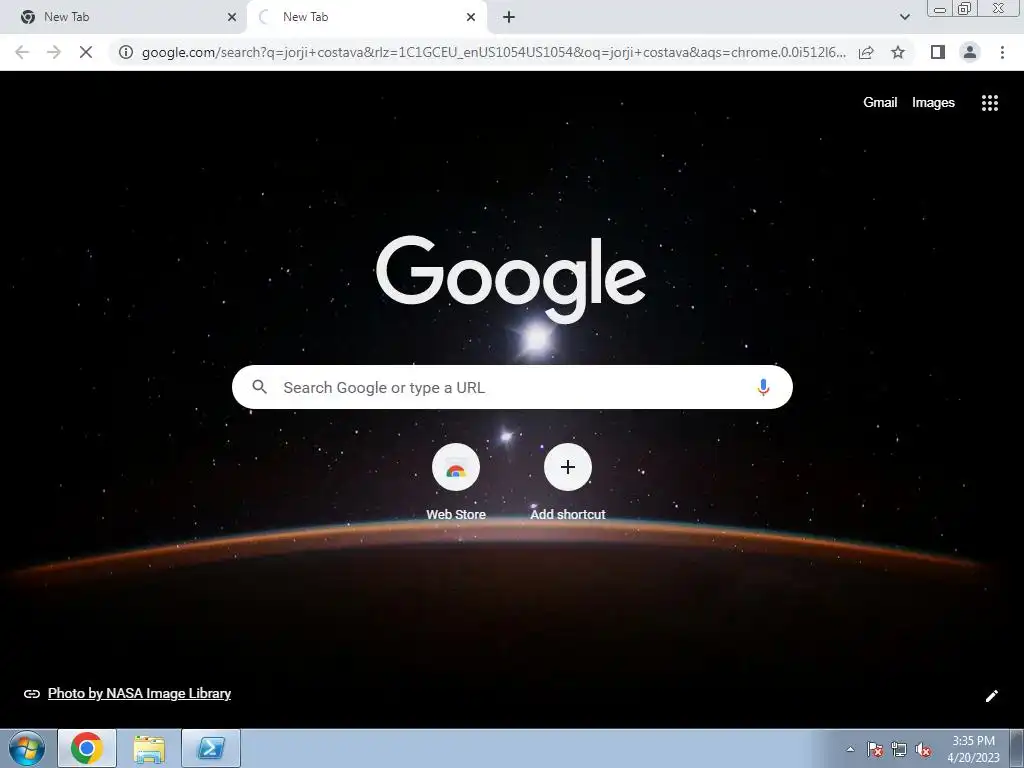Open PowerShell from the taskbar
1024x768 pixels.
tap(211, 748)
